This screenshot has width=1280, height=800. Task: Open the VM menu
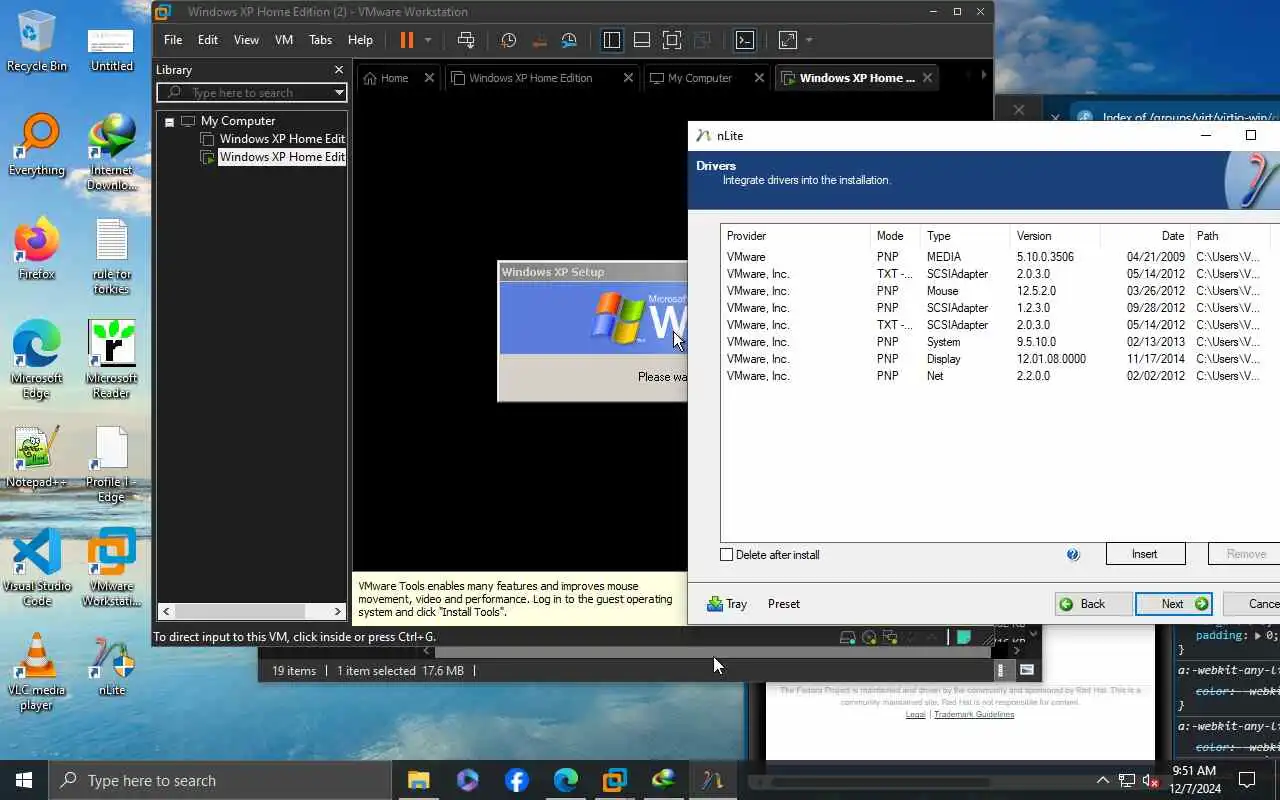click(284, 40)
